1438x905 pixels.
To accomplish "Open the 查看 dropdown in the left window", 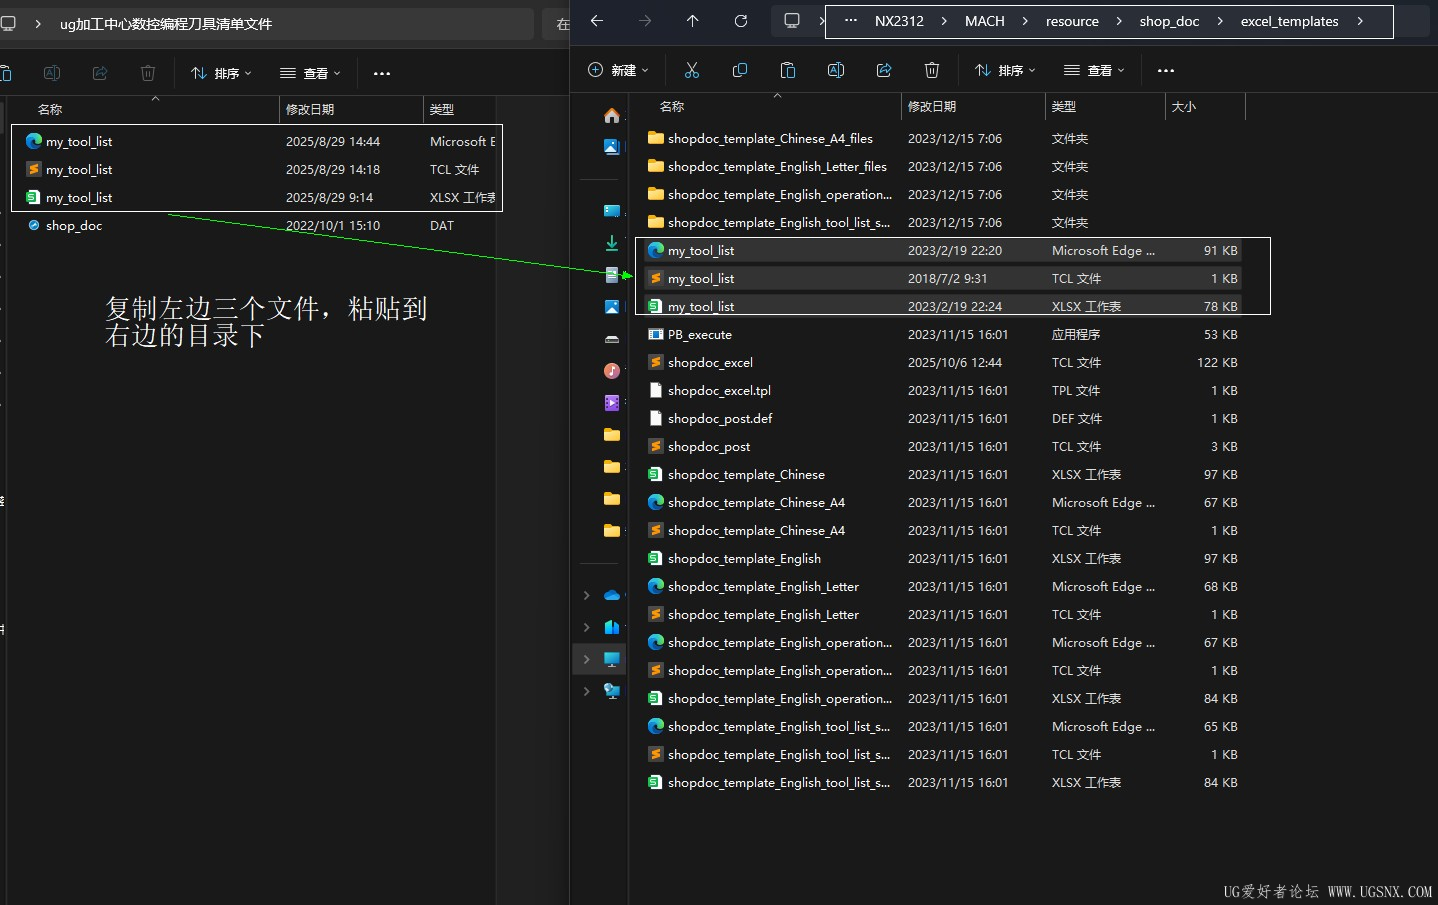I will point(310,73).
